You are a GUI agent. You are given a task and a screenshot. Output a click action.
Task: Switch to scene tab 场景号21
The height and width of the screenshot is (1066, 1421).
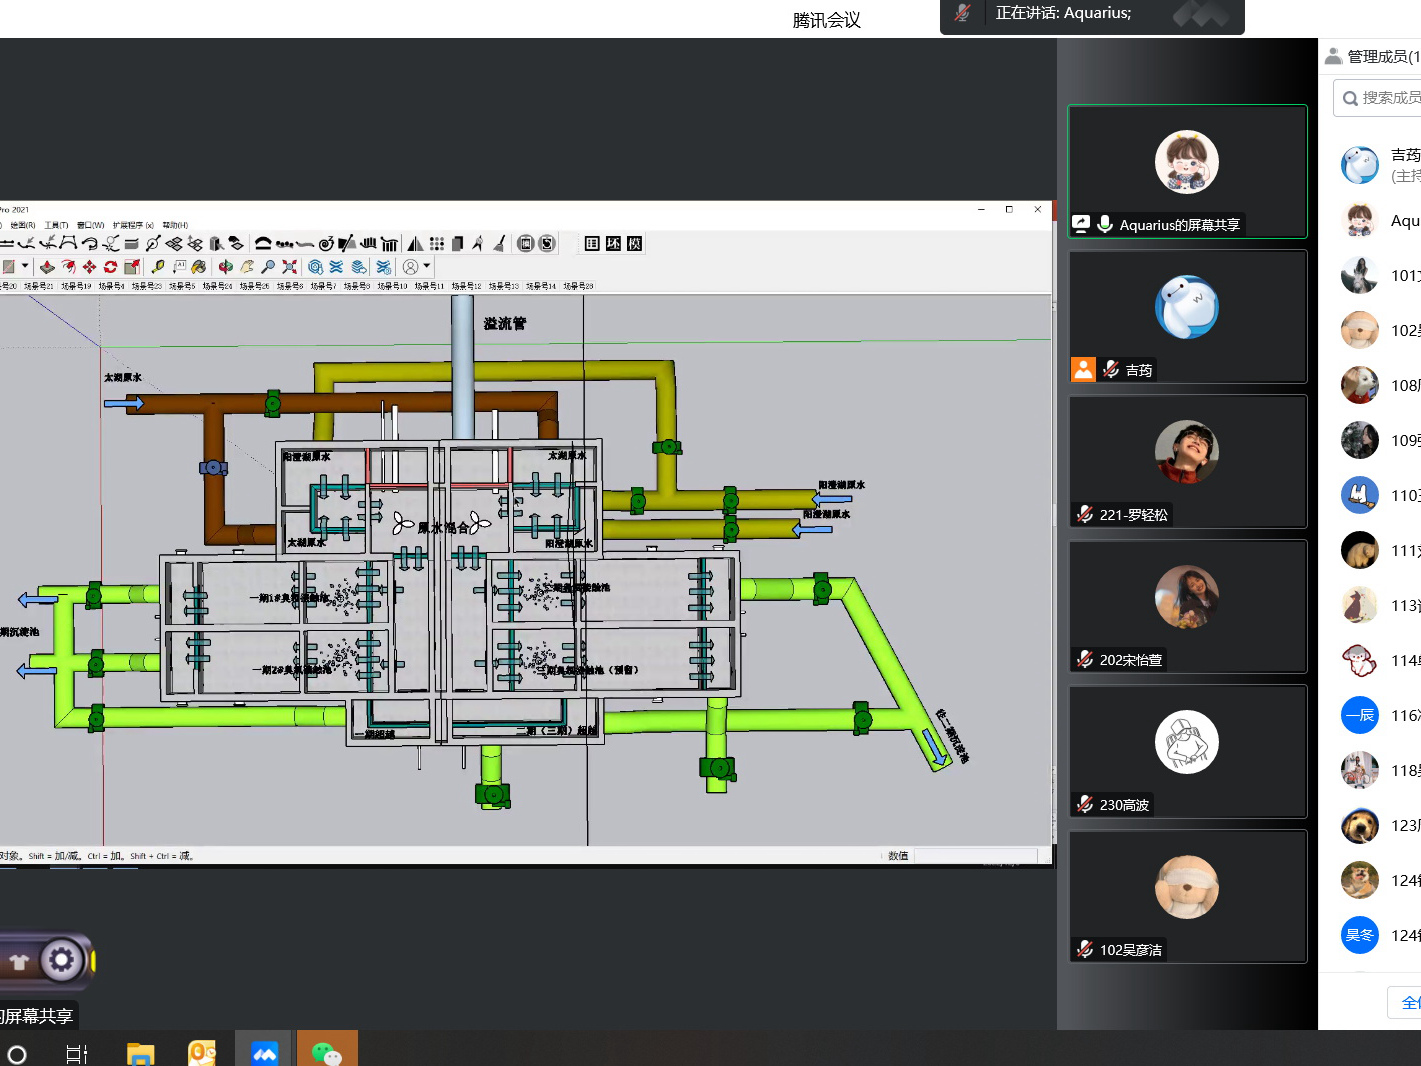pos(39,286)
